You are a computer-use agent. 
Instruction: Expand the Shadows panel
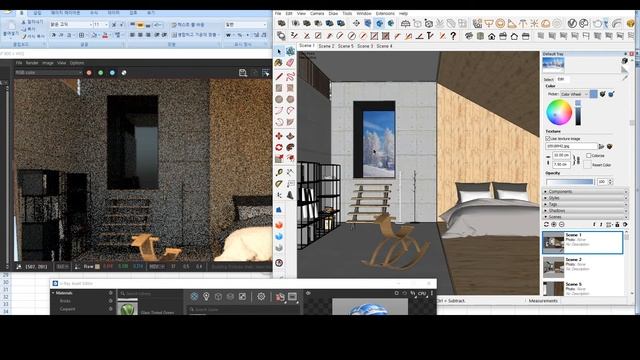pos(584,211)
